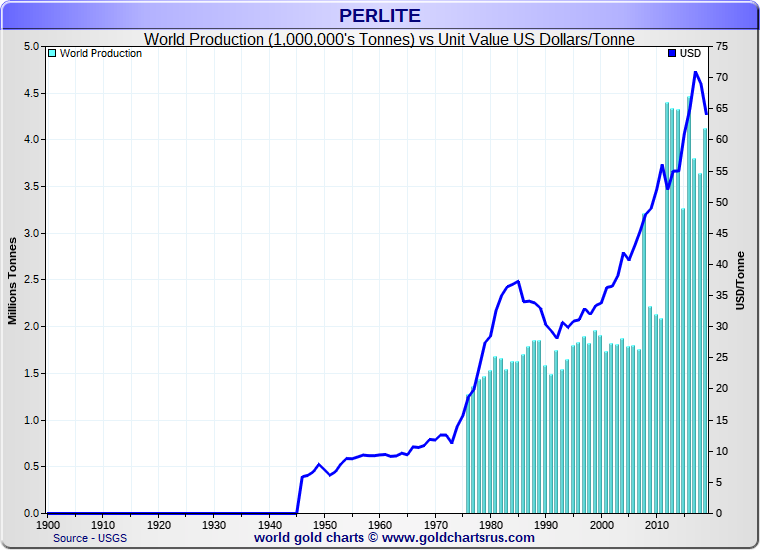760x550 pixels.
Task: Click the 1920 x-axis label
Action: pyautogui.click(x=158, y=525)
